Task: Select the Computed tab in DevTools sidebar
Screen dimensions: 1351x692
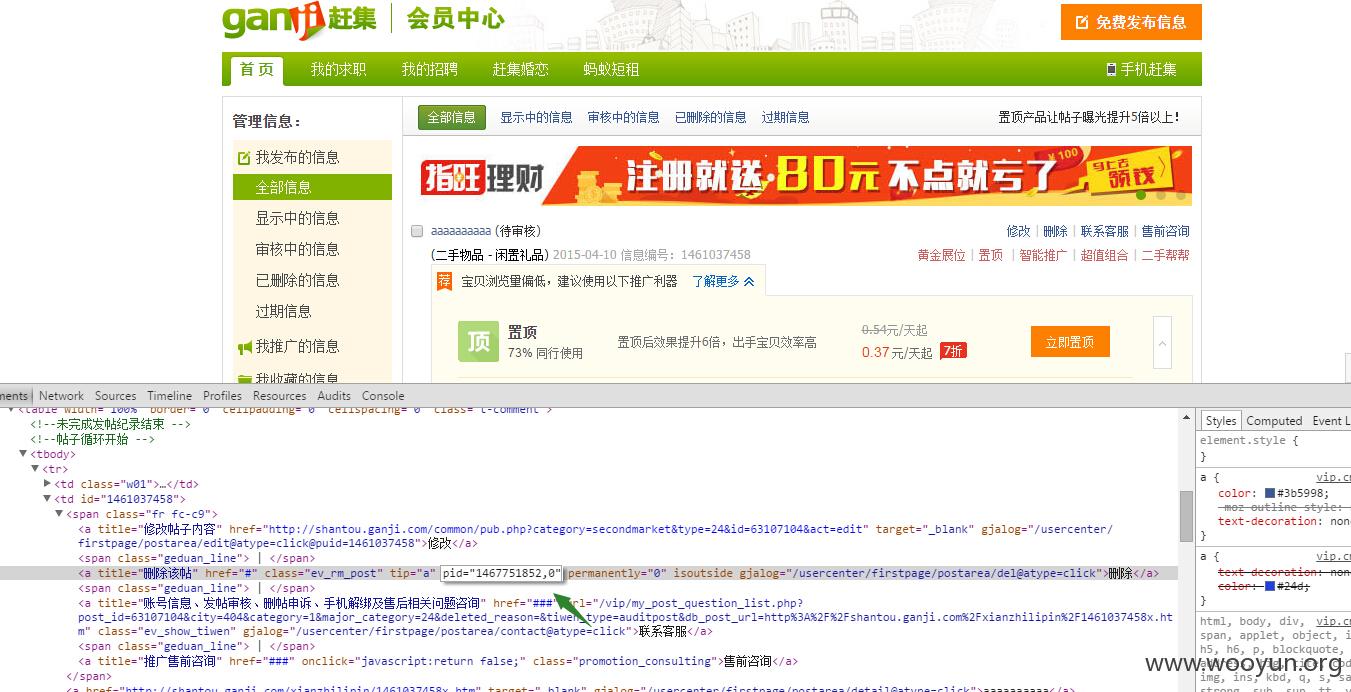Action: pyautogui.click(x=1274, y=421)
